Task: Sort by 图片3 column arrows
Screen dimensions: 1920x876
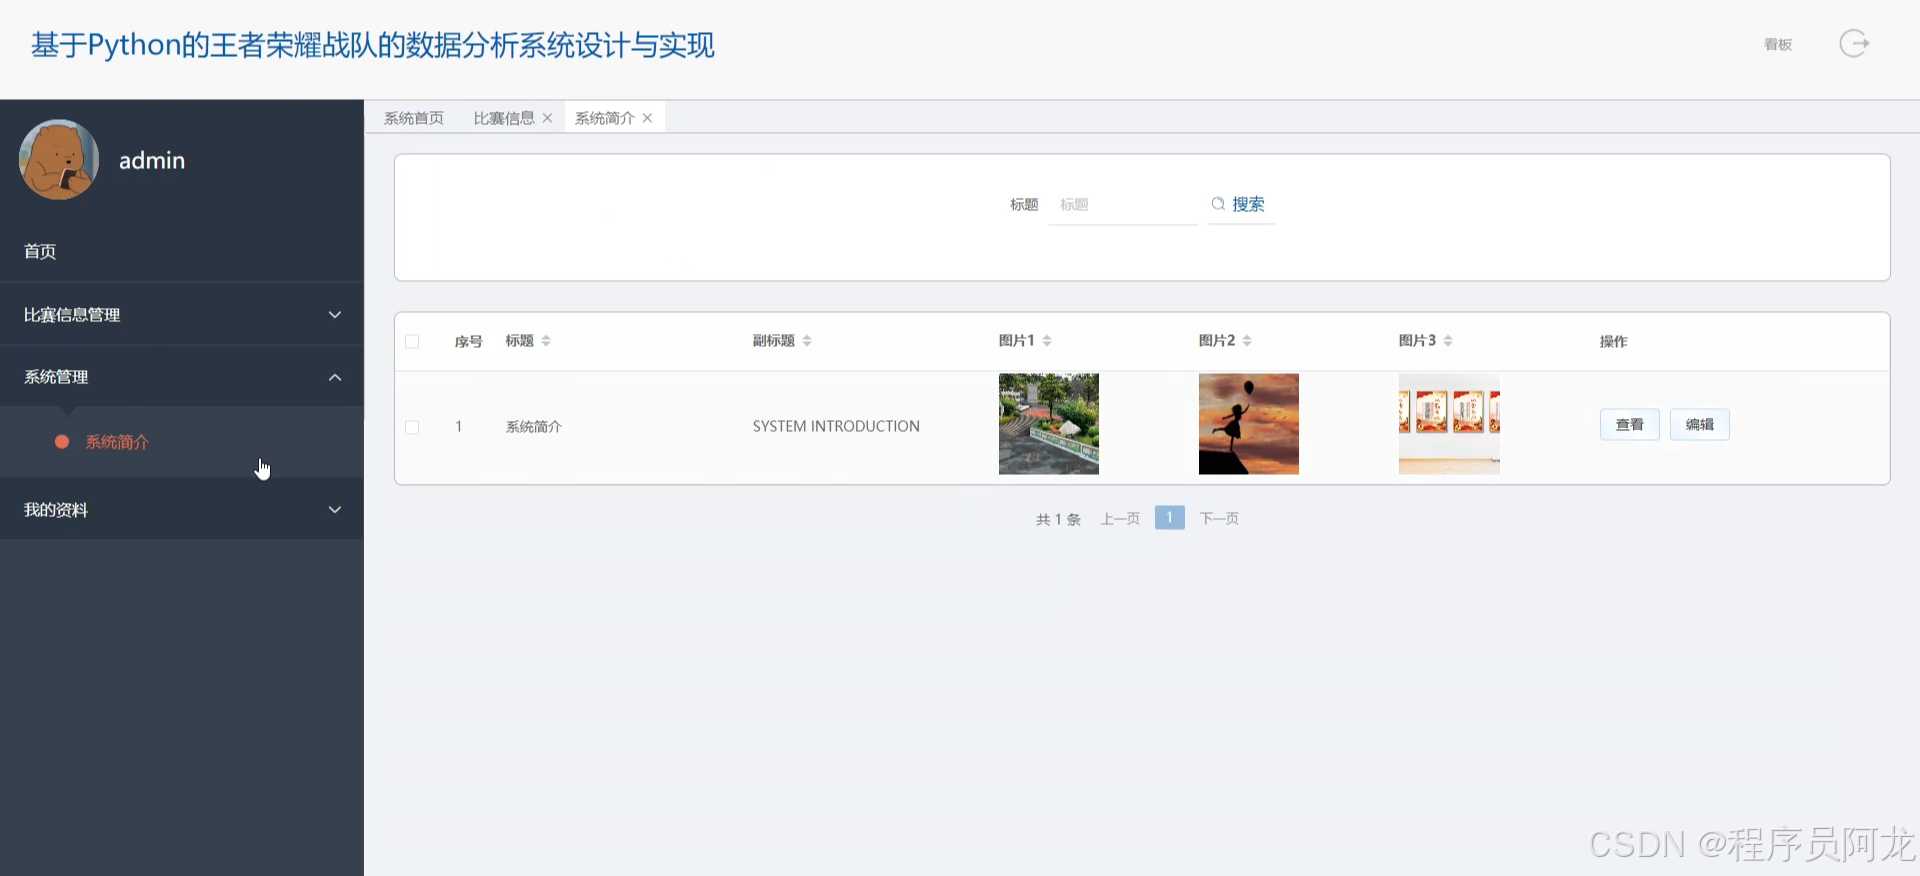Action: coord(1448,341)
